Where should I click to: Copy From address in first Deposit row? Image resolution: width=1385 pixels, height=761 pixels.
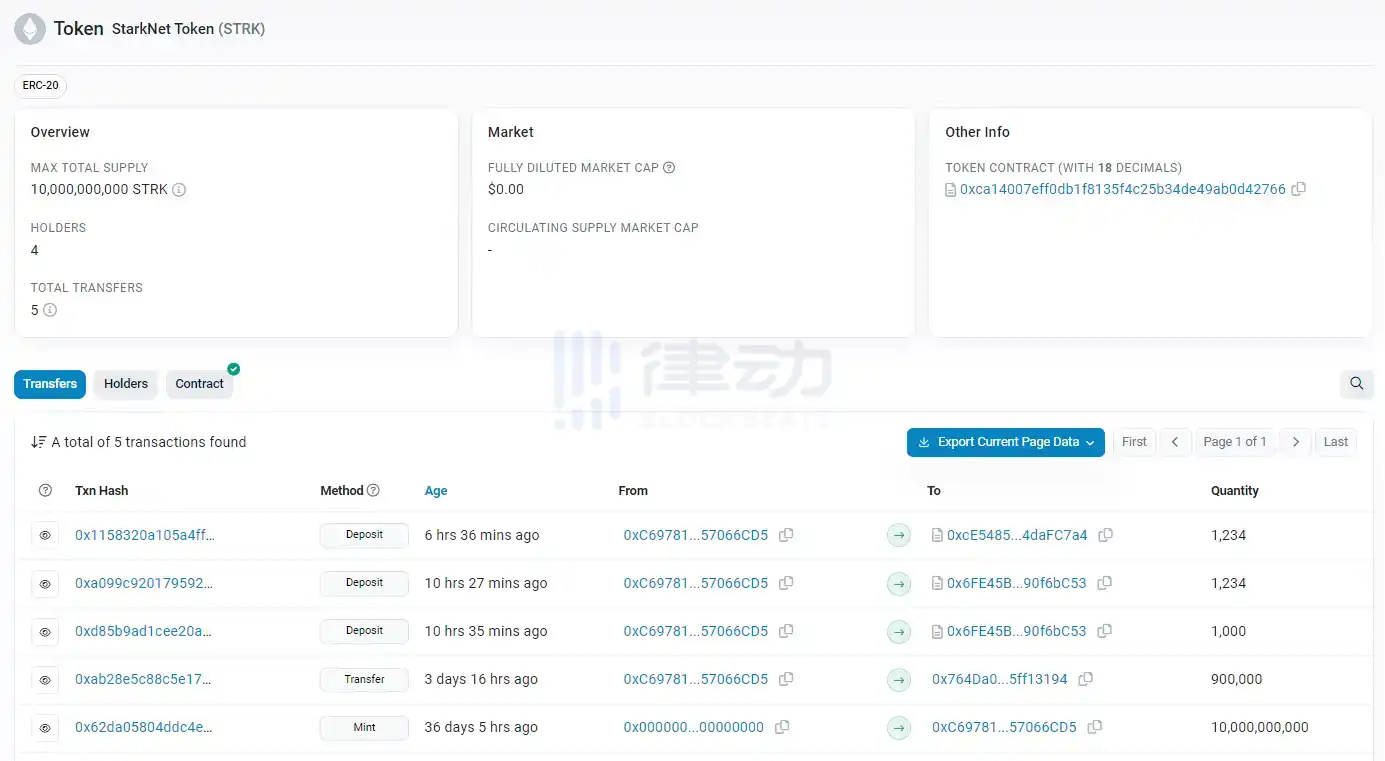786,535
